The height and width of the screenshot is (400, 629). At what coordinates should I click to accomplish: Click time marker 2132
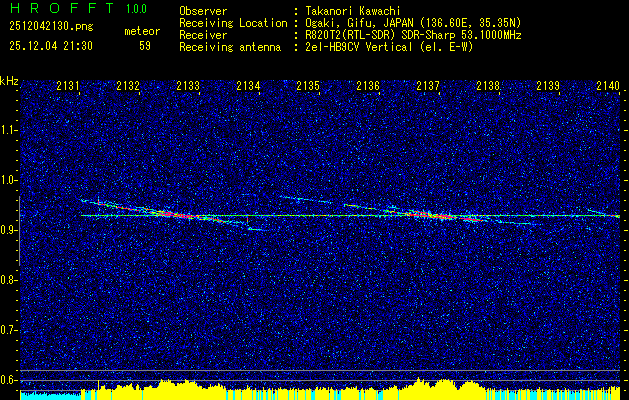click(x=128, y=86)
